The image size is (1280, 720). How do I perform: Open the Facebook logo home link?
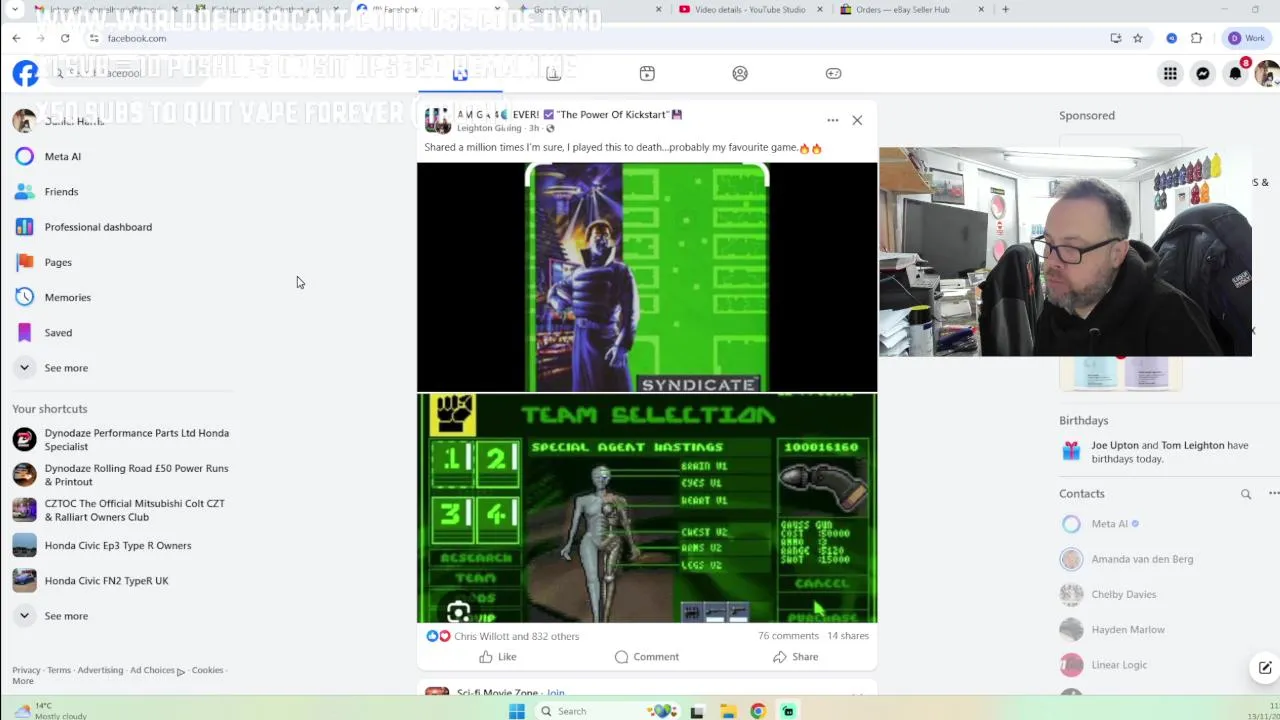pos(25,73)
